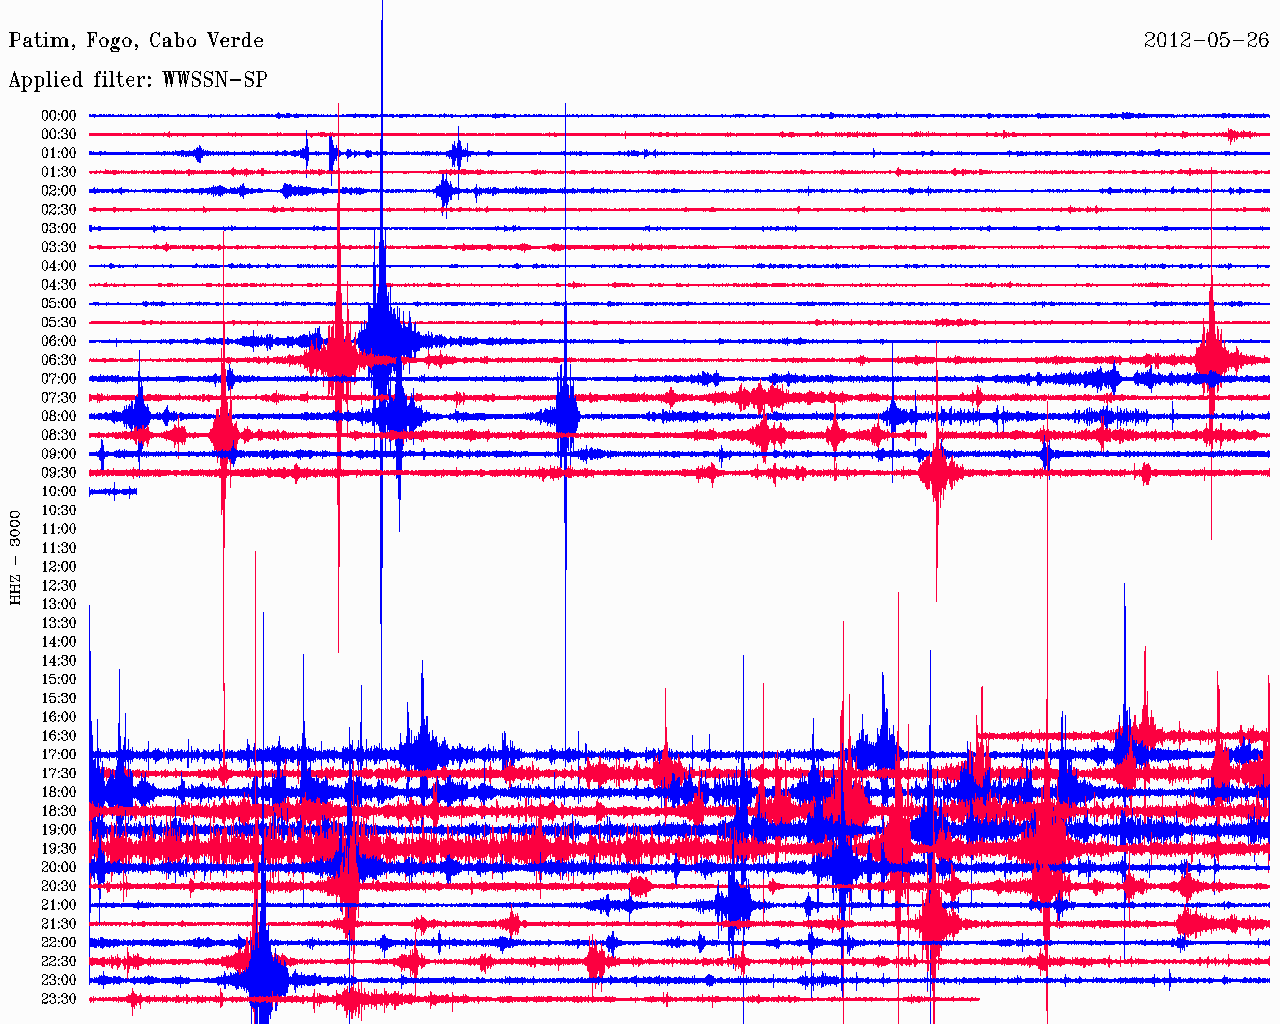Select the 16:30 time label
The width and height of the screenshot is (1280, 1024).
pos(59,736)
